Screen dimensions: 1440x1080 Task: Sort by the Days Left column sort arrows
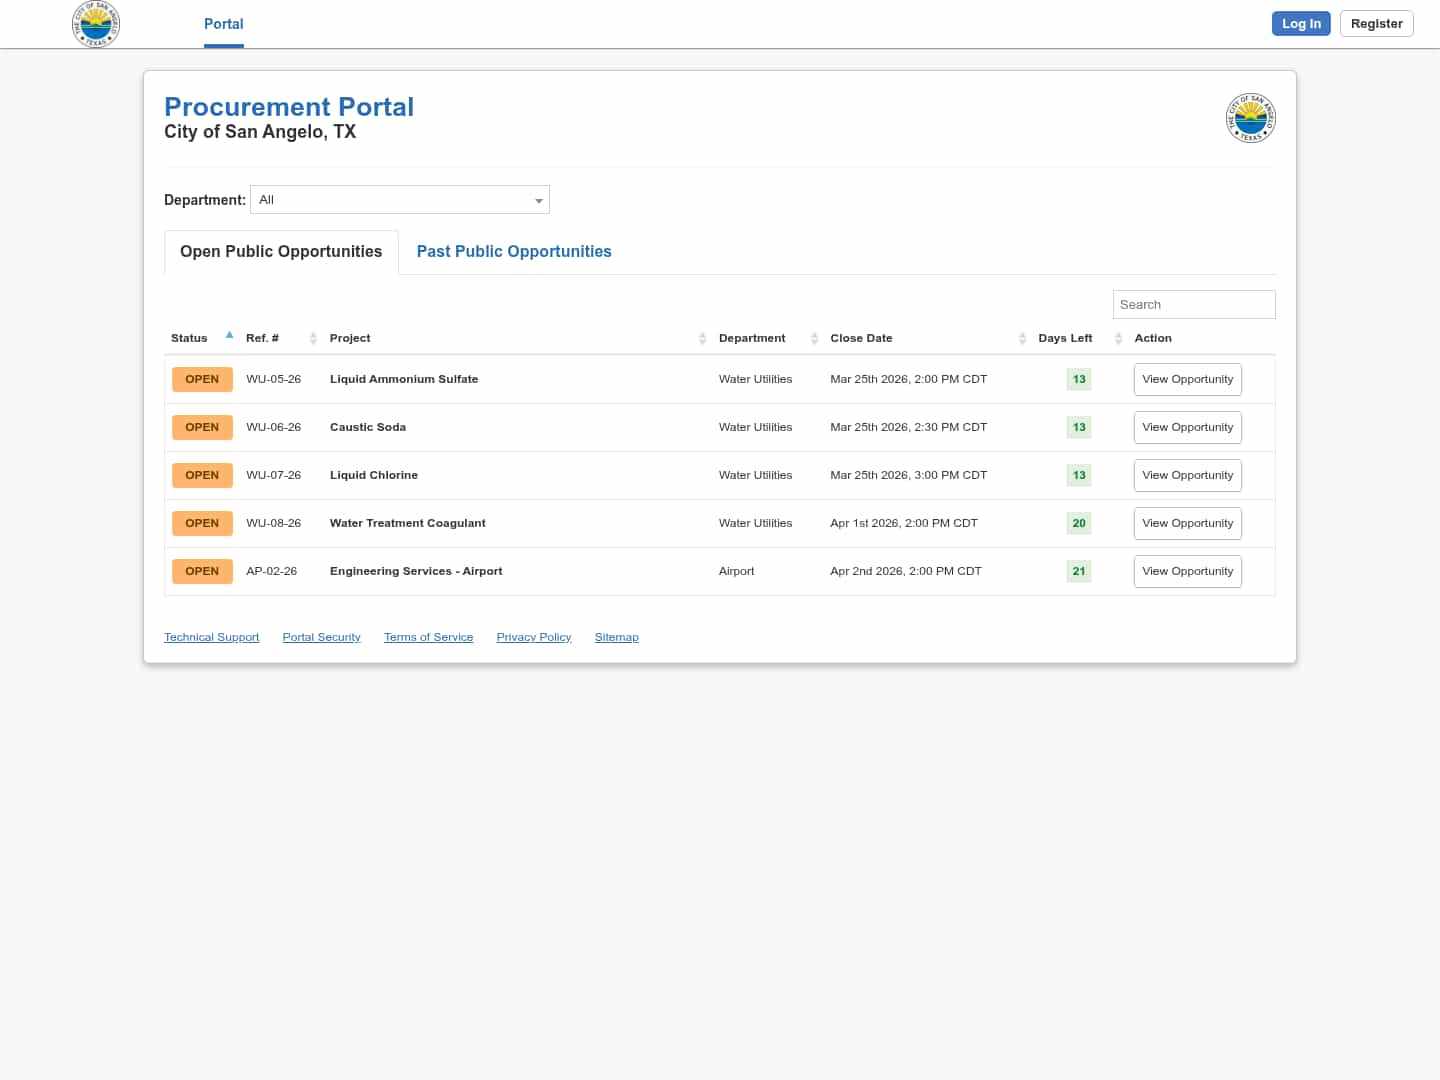[1118, 339]
